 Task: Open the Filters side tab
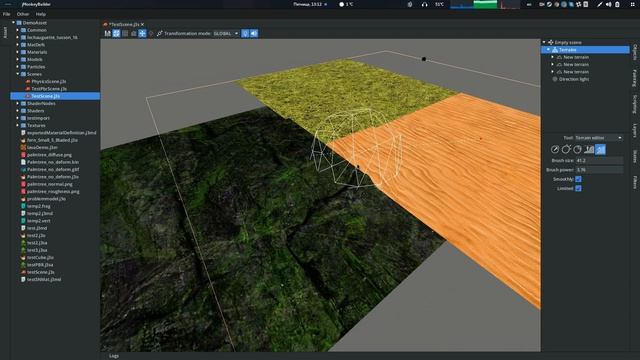[x=635, y=182]
